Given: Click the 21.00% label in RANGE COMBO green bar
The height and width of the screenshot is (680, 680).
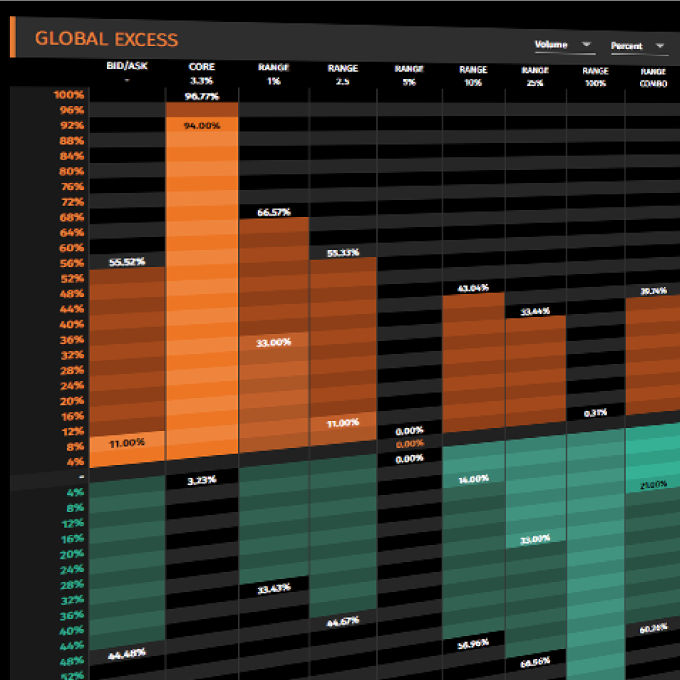Looking at the screenshot, I should coord(654,485).
